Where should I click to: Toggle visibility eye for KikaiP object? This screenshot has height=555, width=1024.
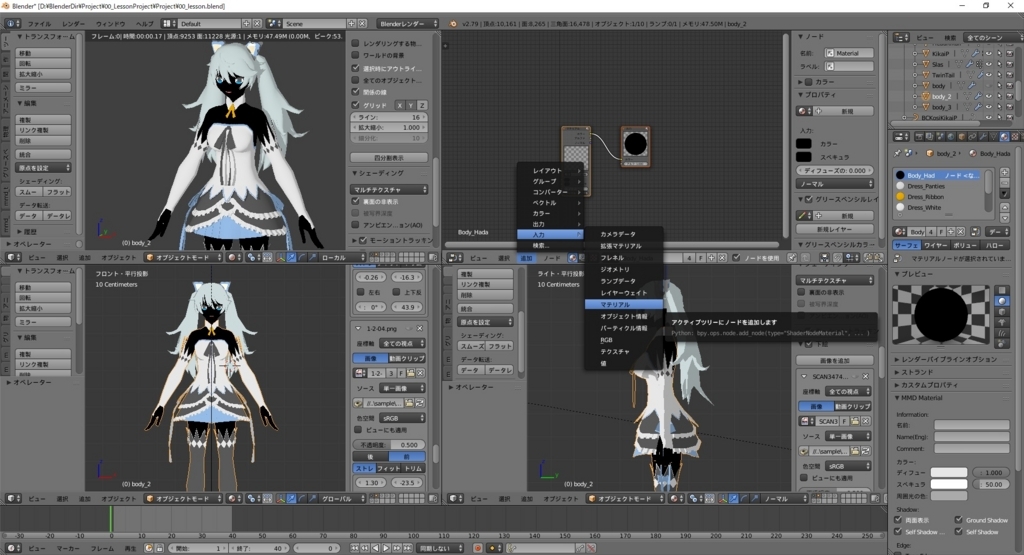988,54
